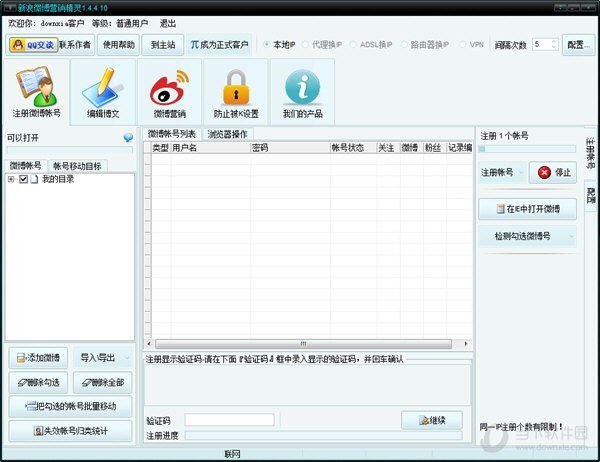Click the 配置... button
This screenshot has height=462, width=600.
[x=578, y=45]
